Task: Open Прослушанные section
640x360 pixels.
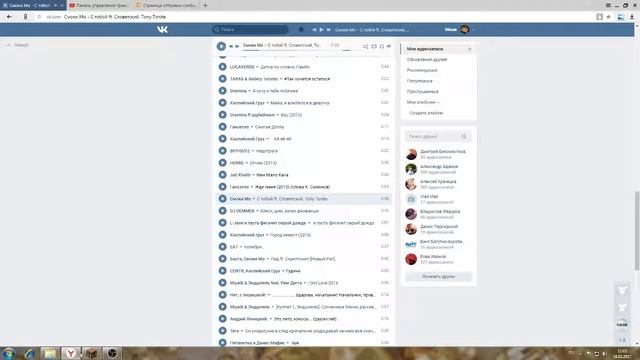Action: [x=422, y=91]
